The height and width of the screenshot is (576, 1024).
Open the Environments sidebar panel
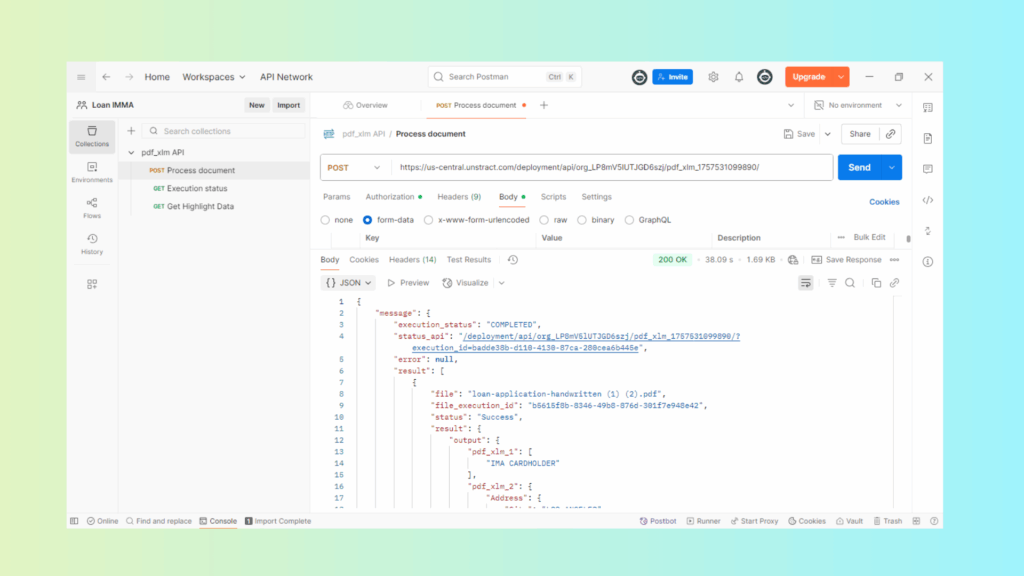tap(92, 172)
